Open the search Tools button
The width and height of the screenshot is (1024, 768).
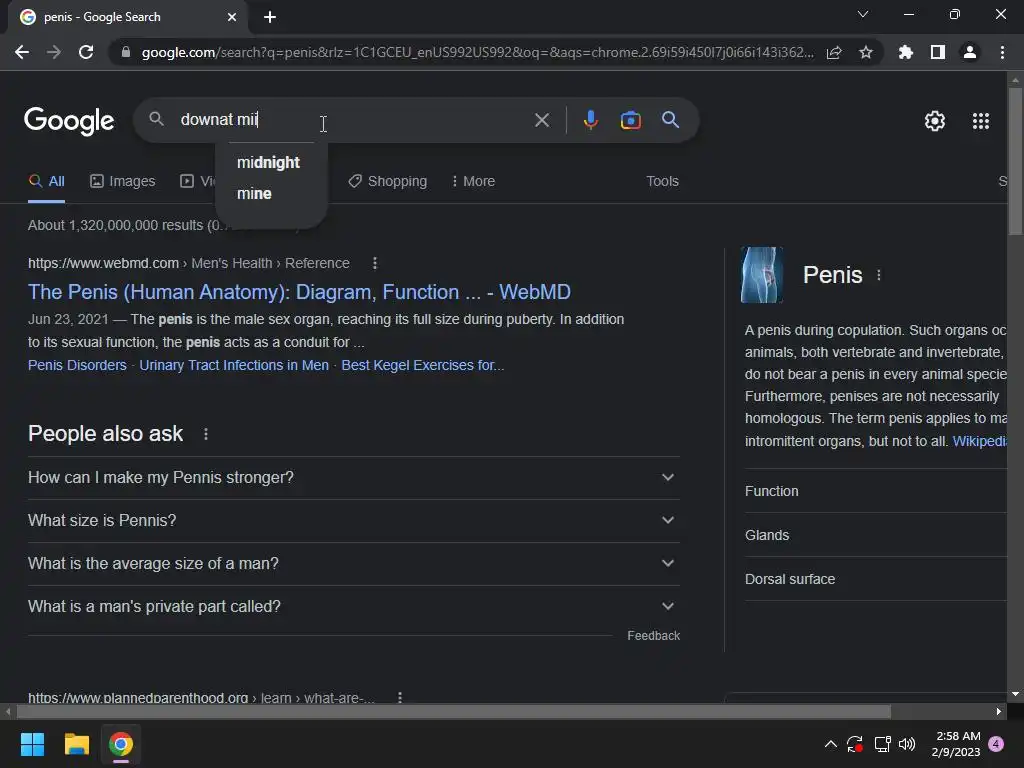662,182
